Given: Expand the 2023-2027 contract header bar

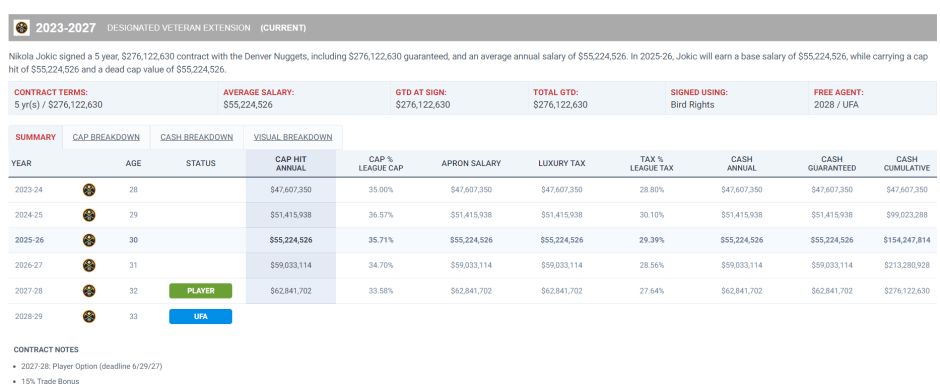Looking at the screenshot, I should pos(472,28).
